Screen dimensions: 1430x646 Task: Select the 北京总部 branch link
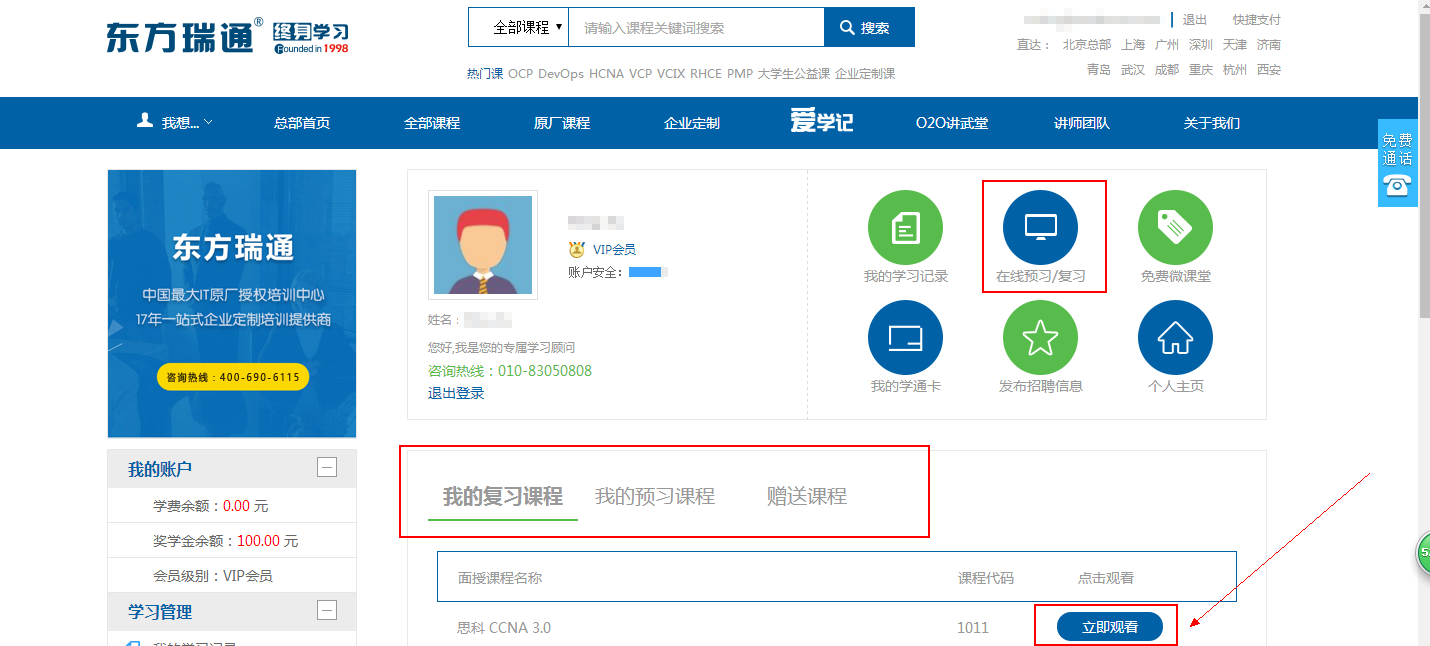coord(1087,45)
